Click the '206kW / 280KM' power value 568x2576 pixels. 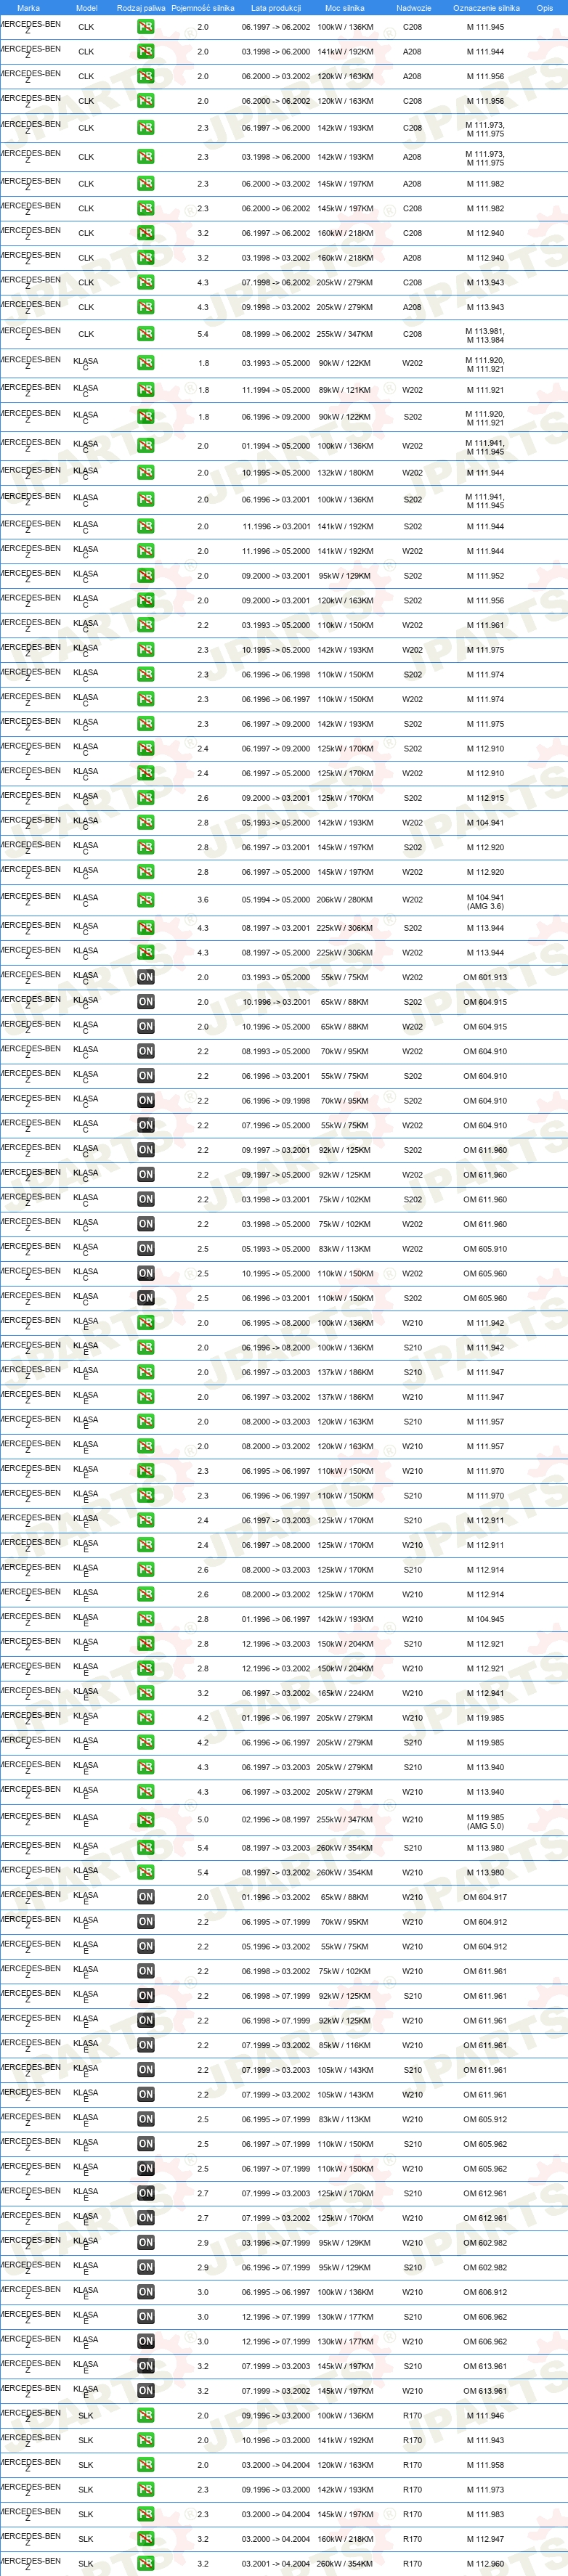[x=345, y=900]
